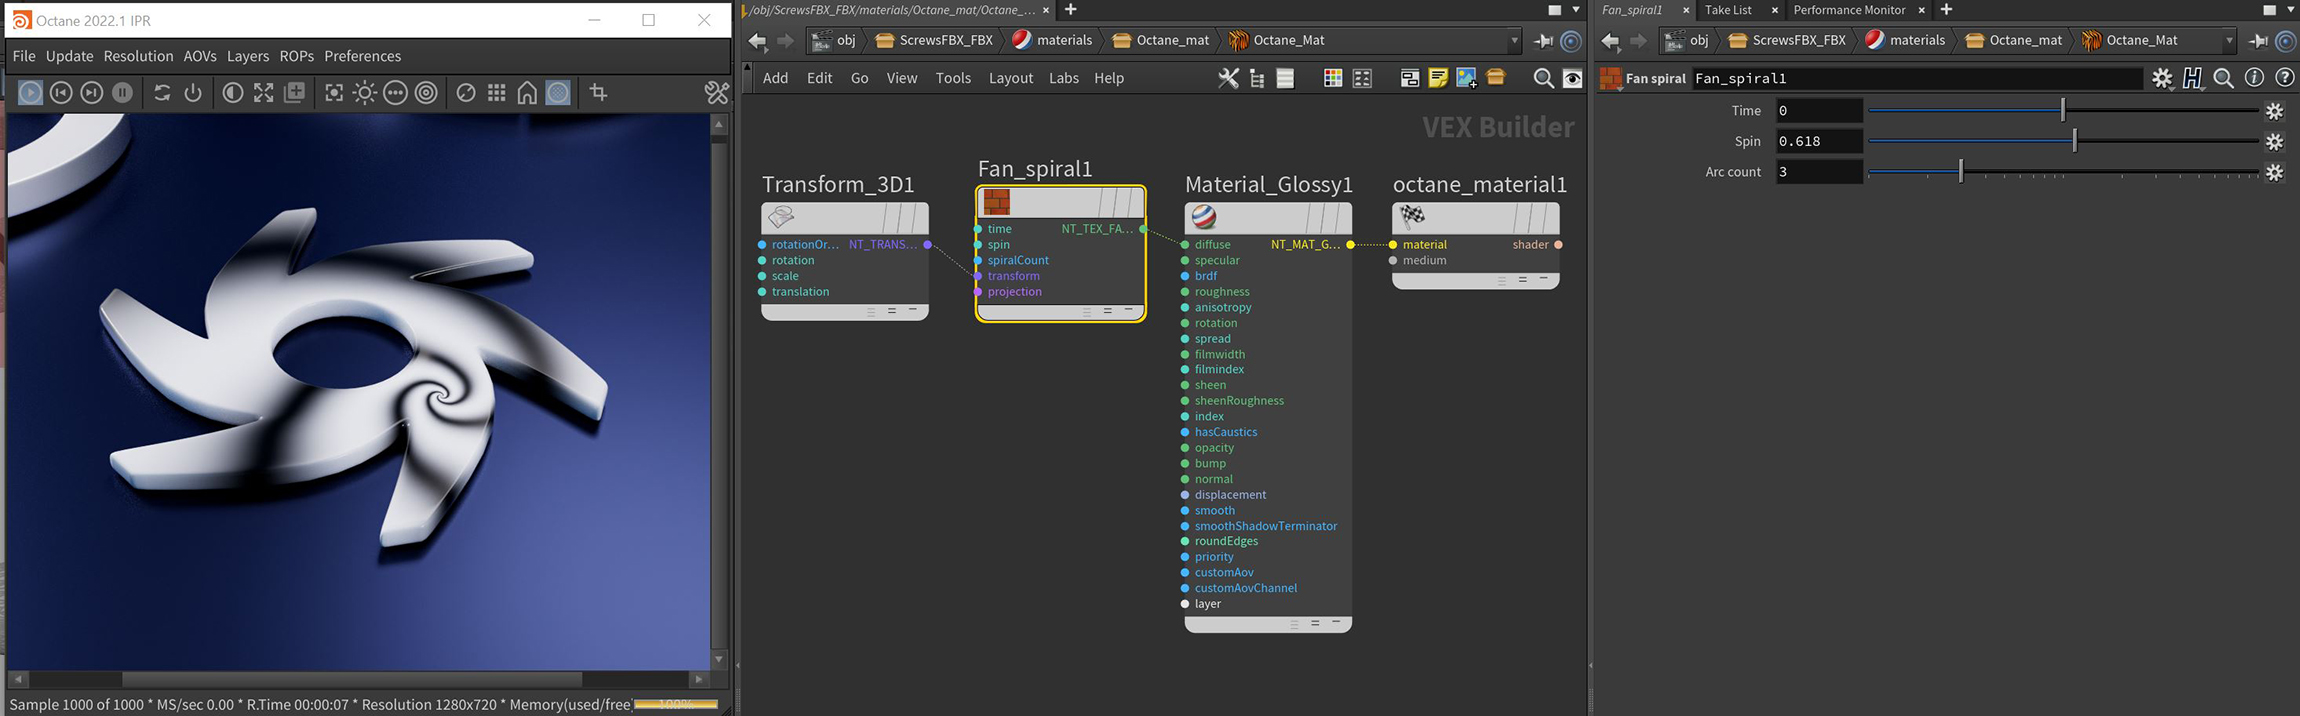
Task: Click the info icon in parameter panel
Action: pos(2254,78)
